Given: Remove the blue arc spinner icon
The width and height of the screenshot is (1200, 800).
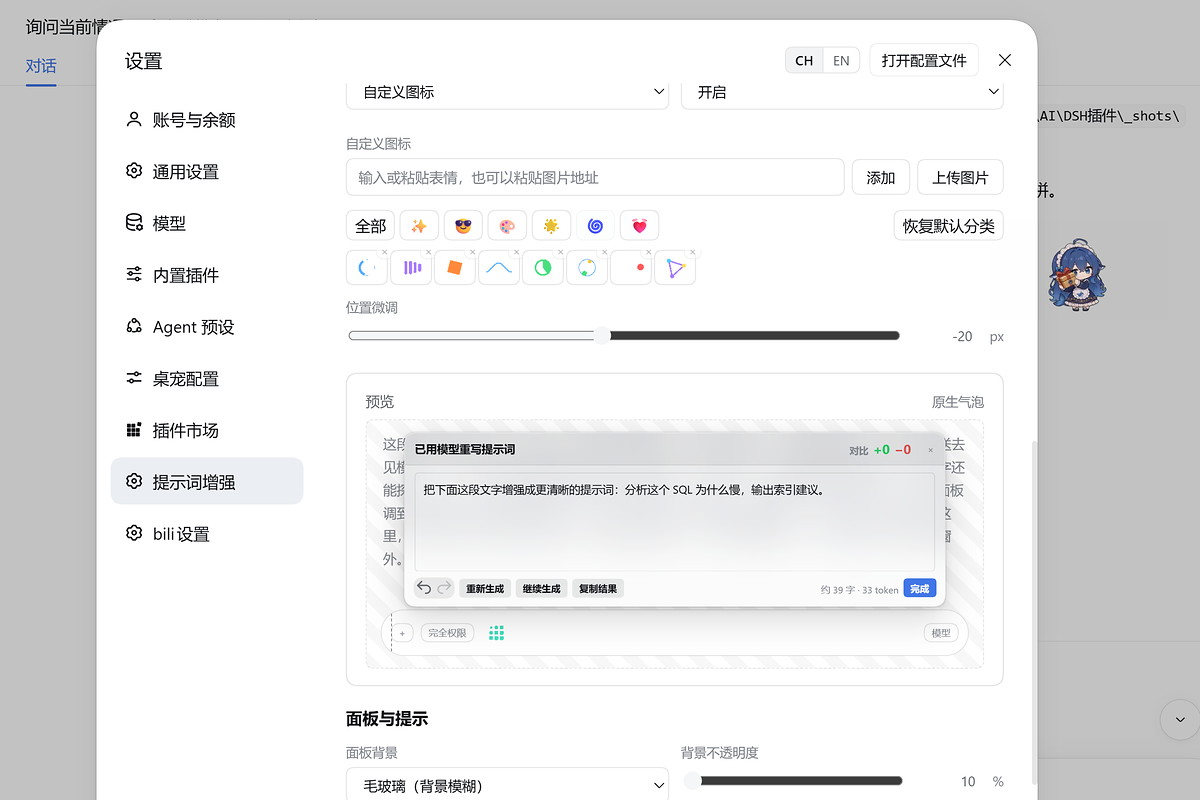Looking at the screenshot, I should (x=385, y=252).
